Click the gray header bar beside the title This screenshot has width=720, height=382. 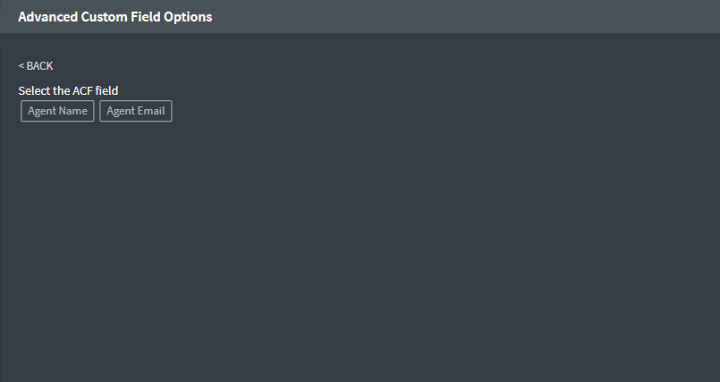click(459, 17)
